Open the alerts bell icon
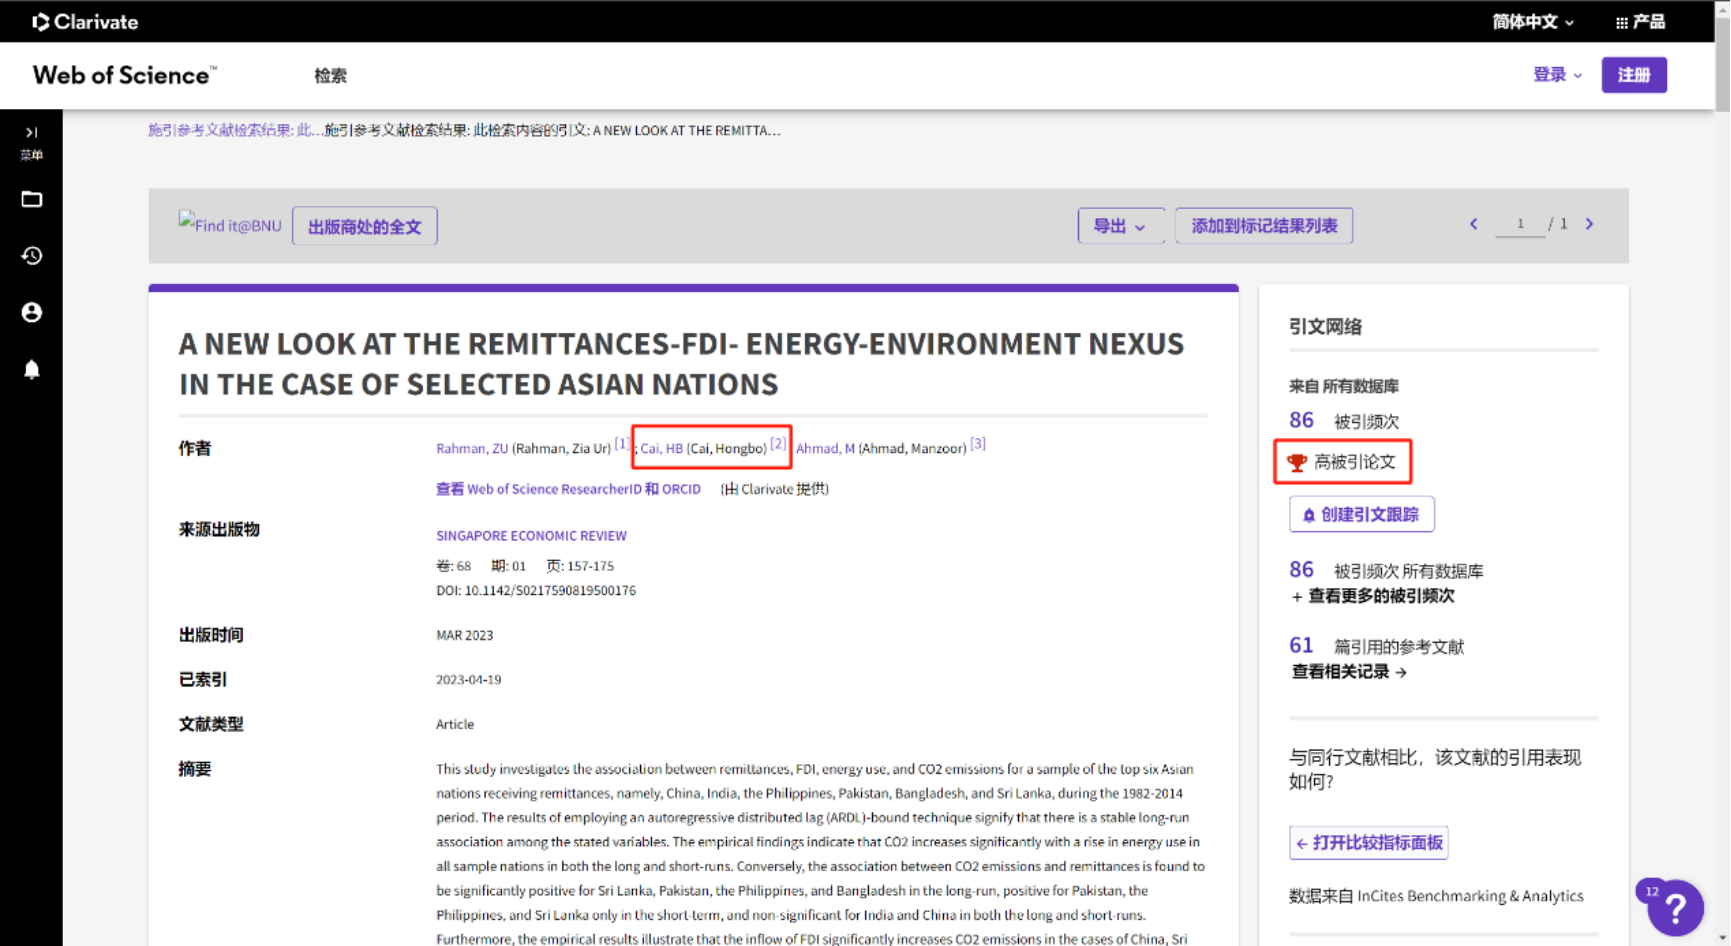Viewport: 1731px width, 946px height. [x=32, y=370]
